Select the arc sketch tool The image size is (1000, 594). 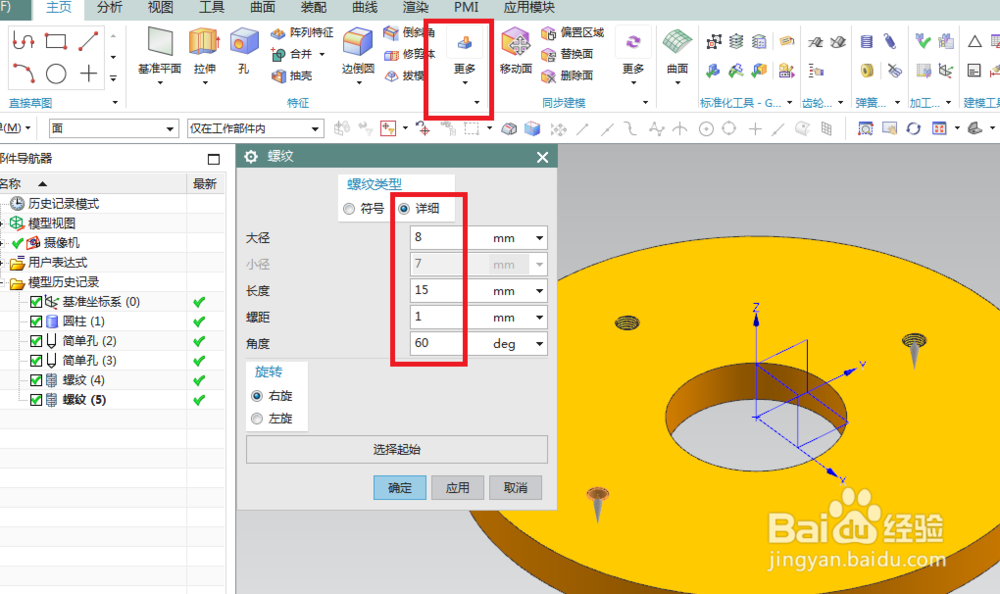[24, 73]
